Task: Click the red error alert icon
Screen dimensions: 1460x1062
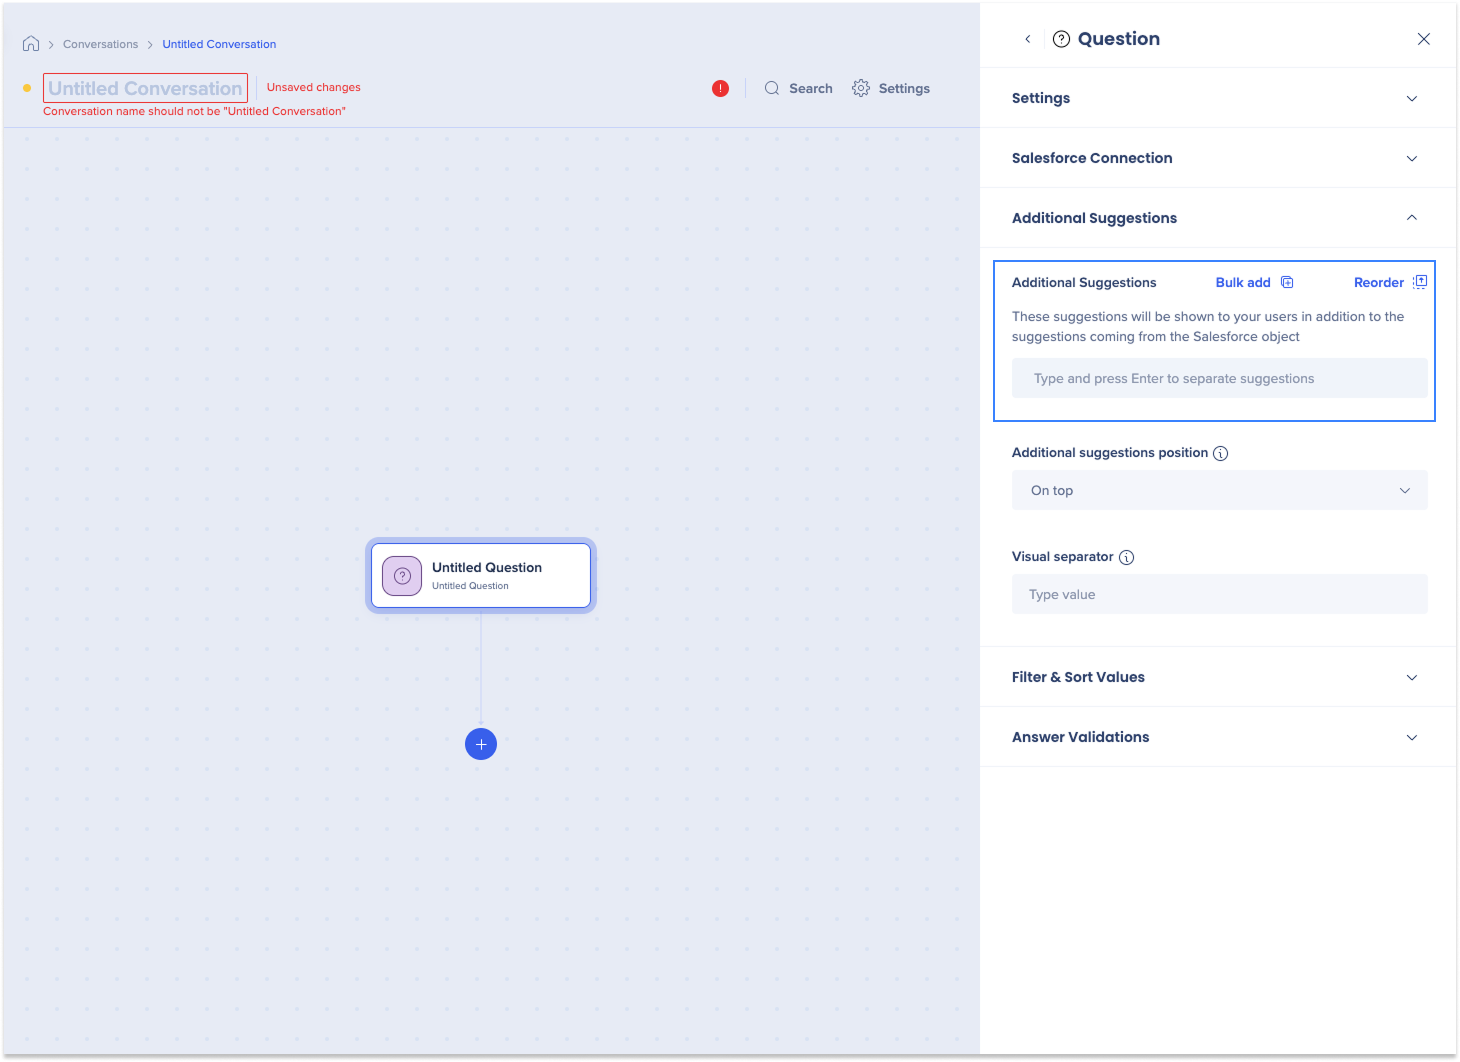Action: pos(720,88)
